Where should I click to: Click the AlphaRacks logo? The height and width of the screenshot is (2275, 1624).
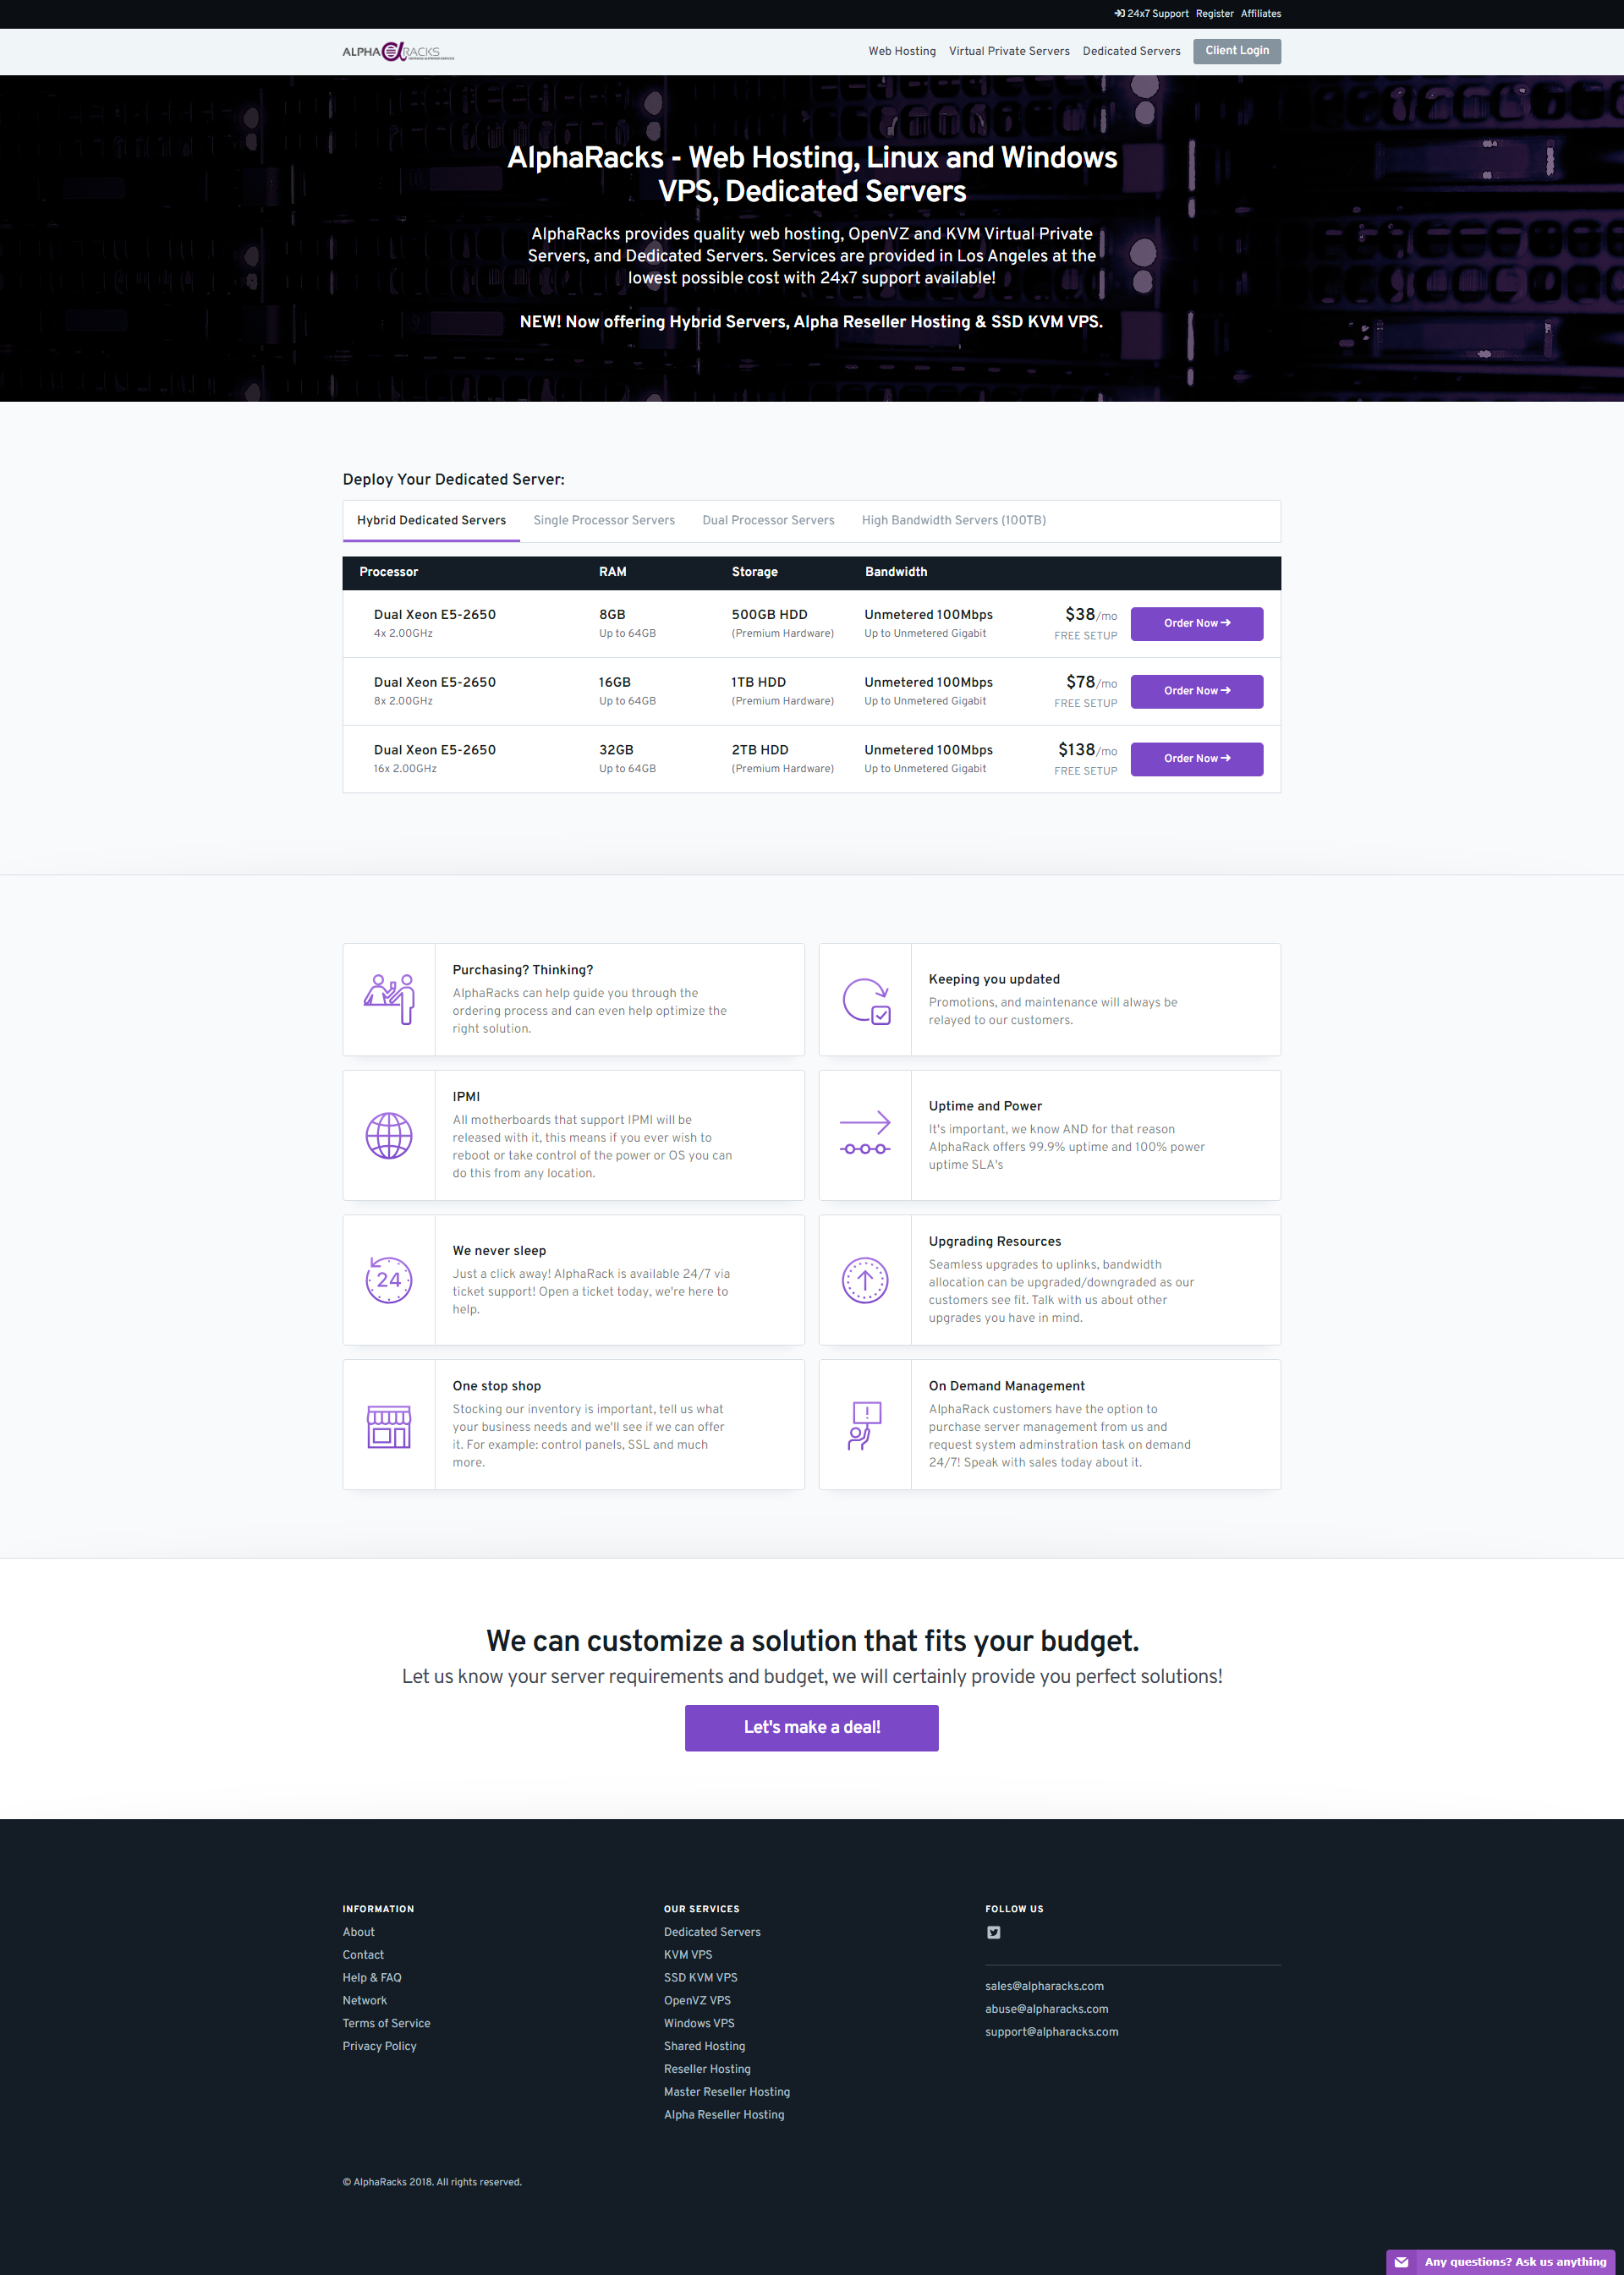[x=398, y=51]
